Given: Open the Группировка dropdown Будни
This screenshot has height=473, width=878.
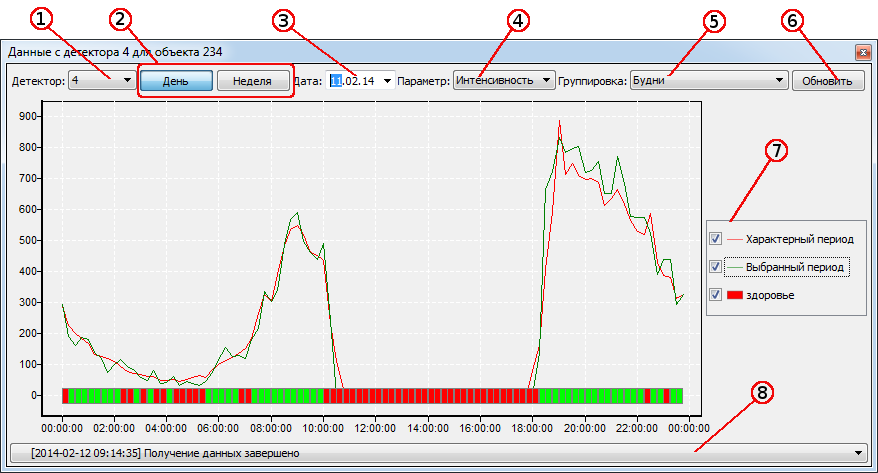Looking at the screenshot, I should click(x=709, y=80).
